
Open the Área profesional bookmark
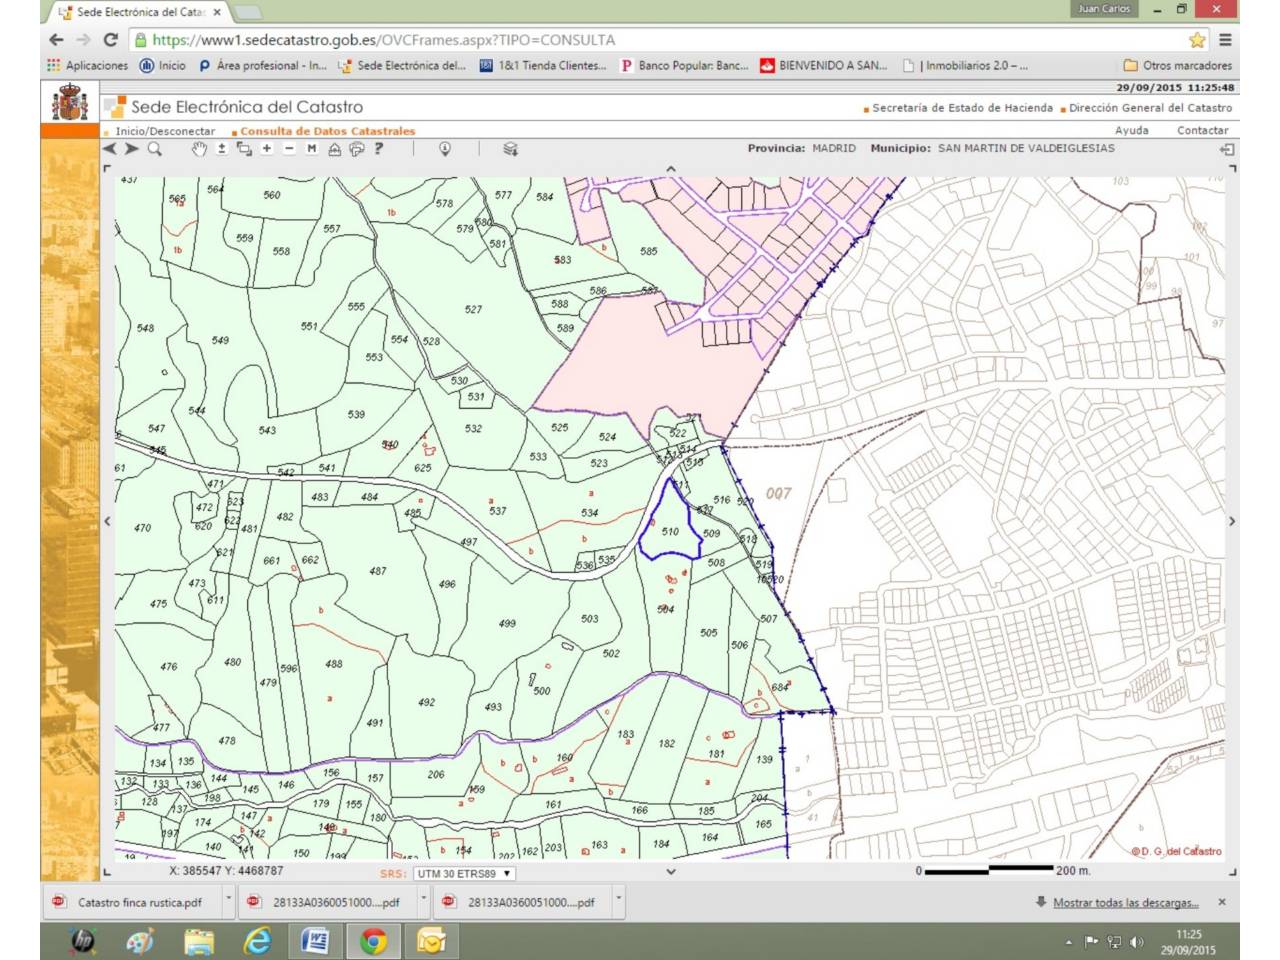coord(262,65)
